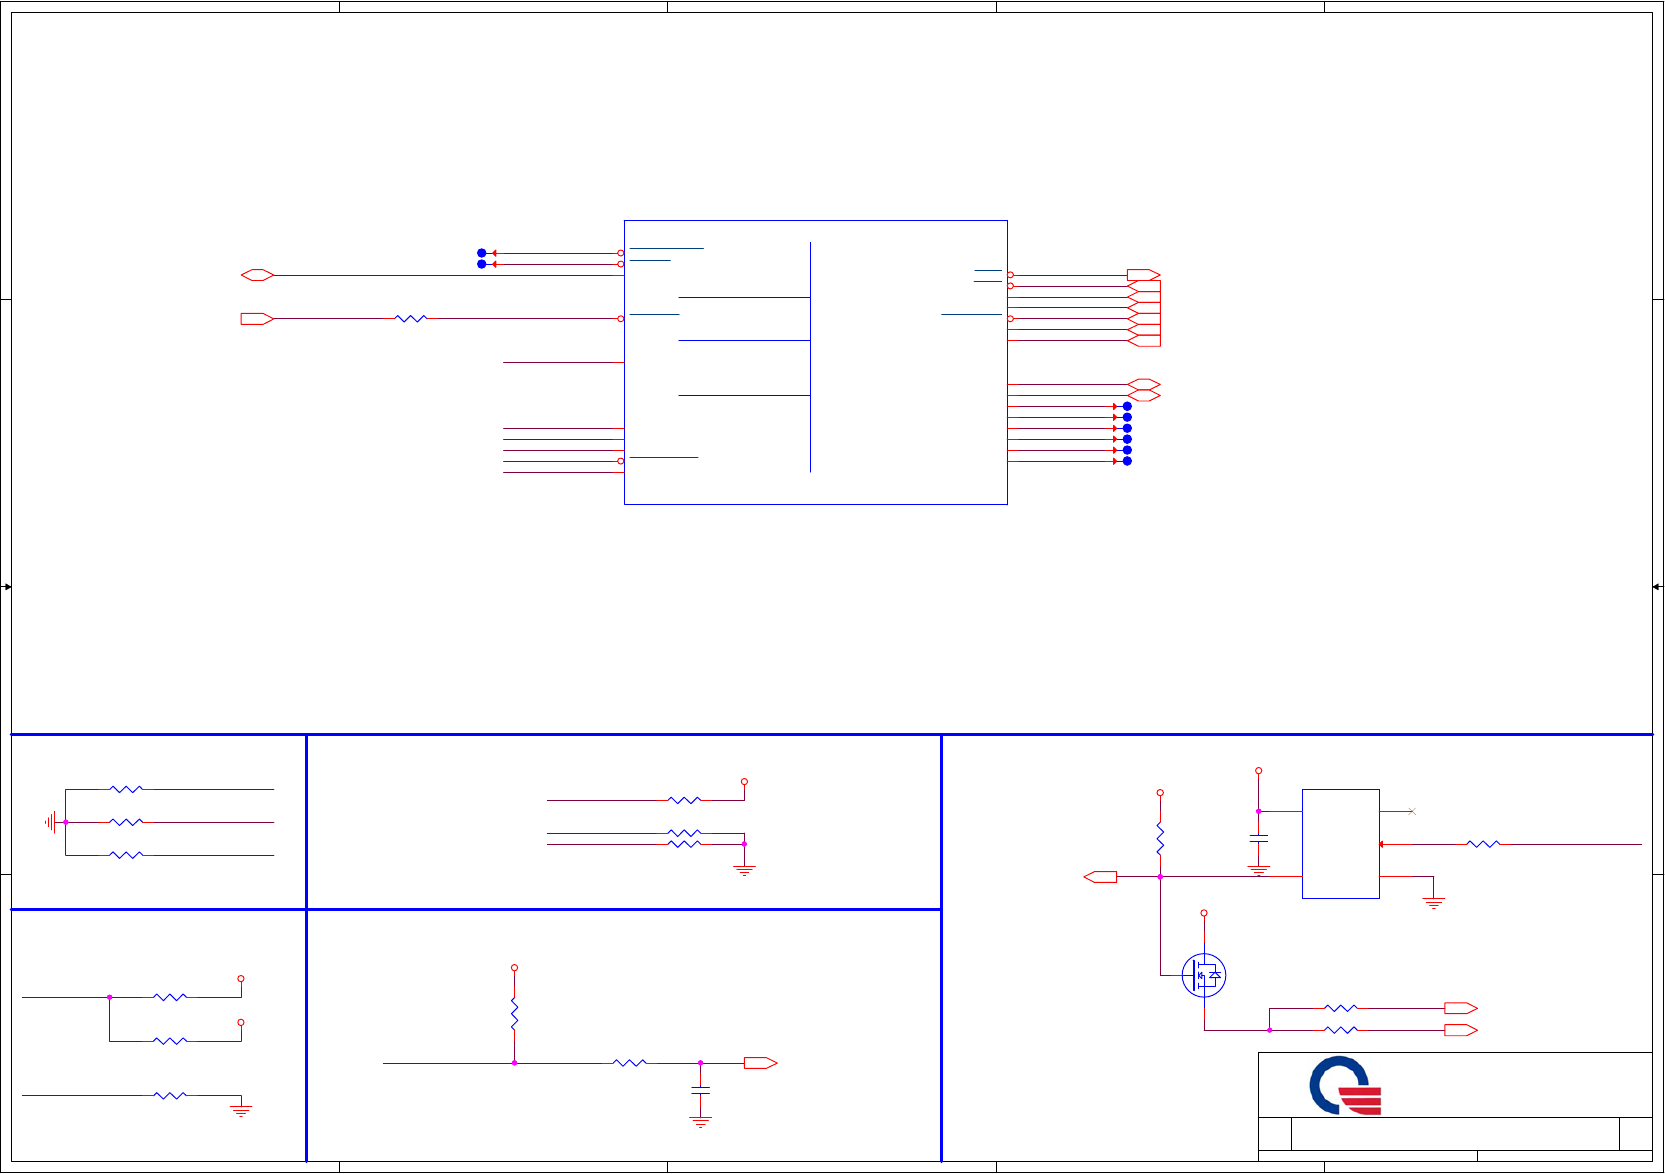Select the output port next to the RC filter capacitor
Image resolution: width=1665 pixels, height=1174 pixels.
click(x=761, y=1063)
